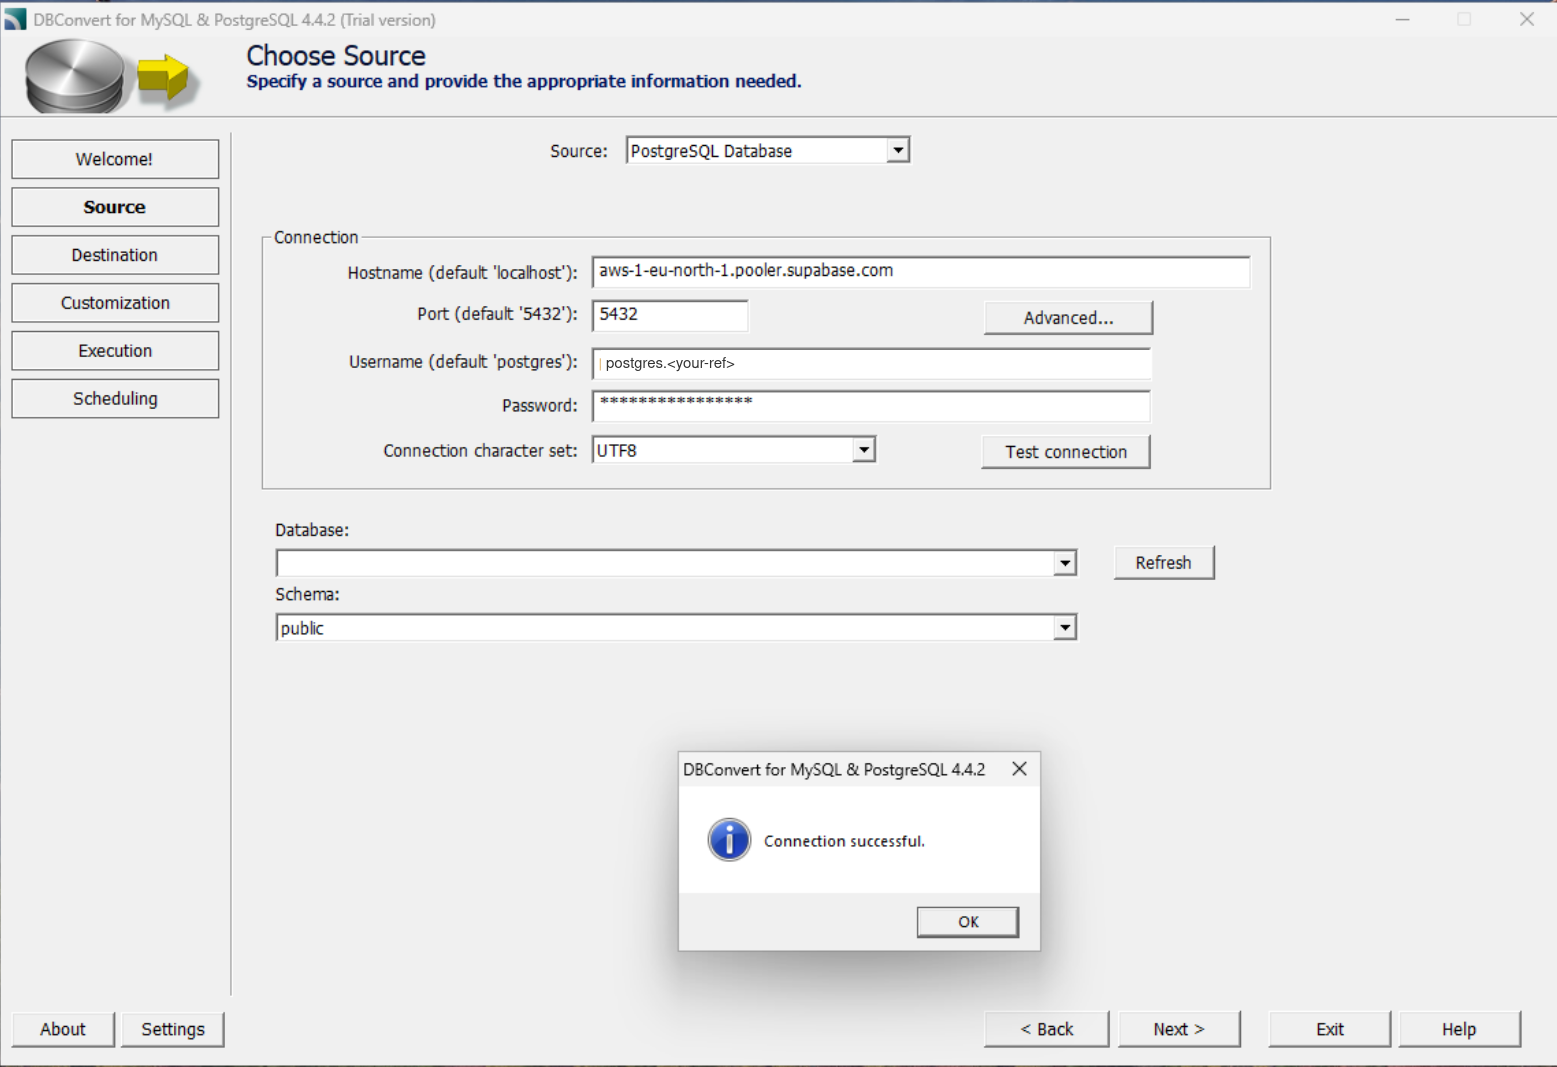This screenshot has width=1557, height=1067.
Task: Click OK in the Connection successful dialog
Action: point(968,922)
